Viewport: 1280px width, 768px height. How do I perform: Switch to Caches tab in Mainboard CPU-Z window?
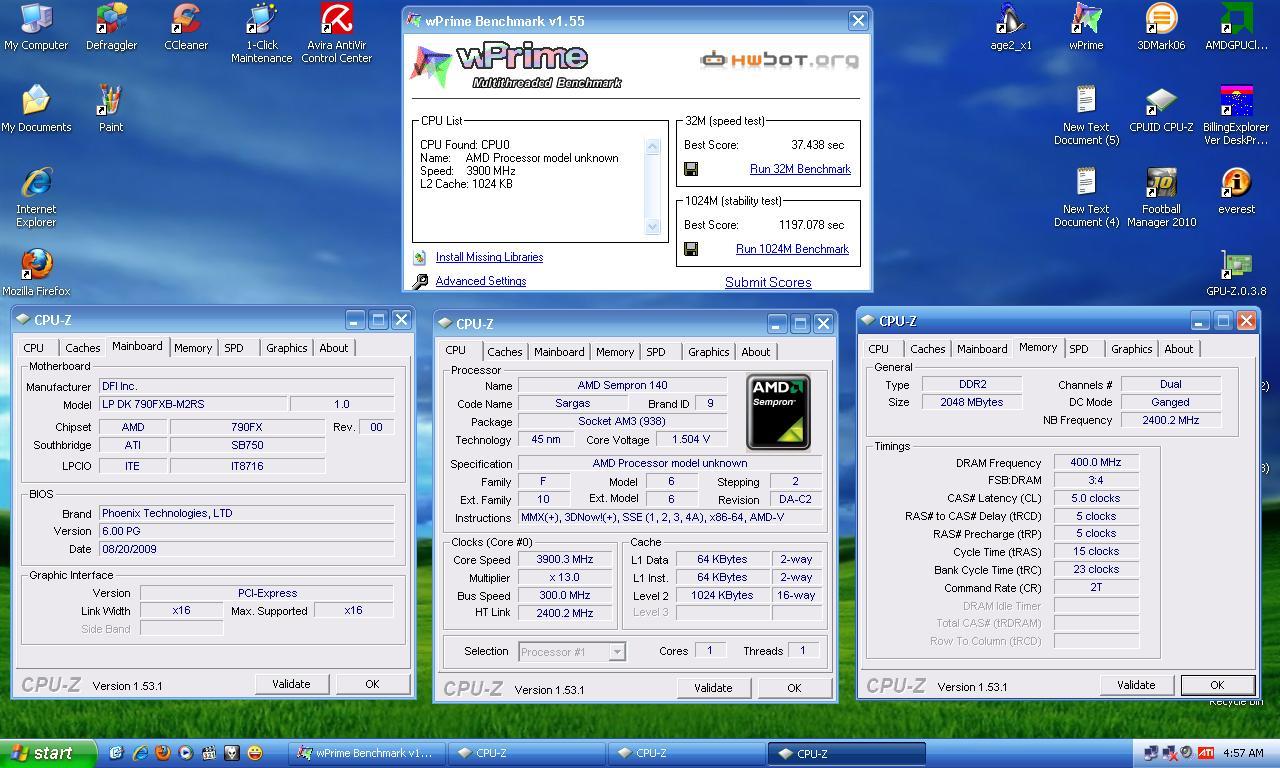(82, 348)
